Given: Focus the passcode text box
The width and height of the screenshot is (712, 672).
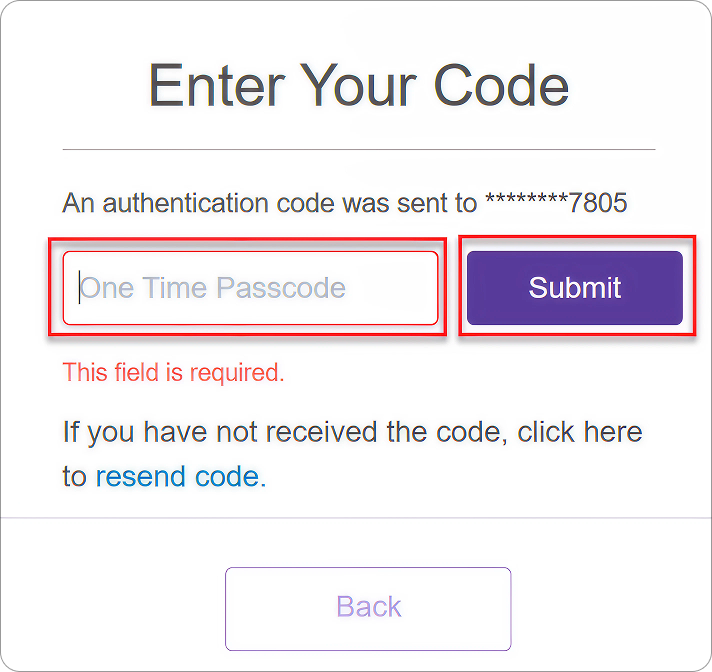Looking at the screenshot, I should 251,288.
